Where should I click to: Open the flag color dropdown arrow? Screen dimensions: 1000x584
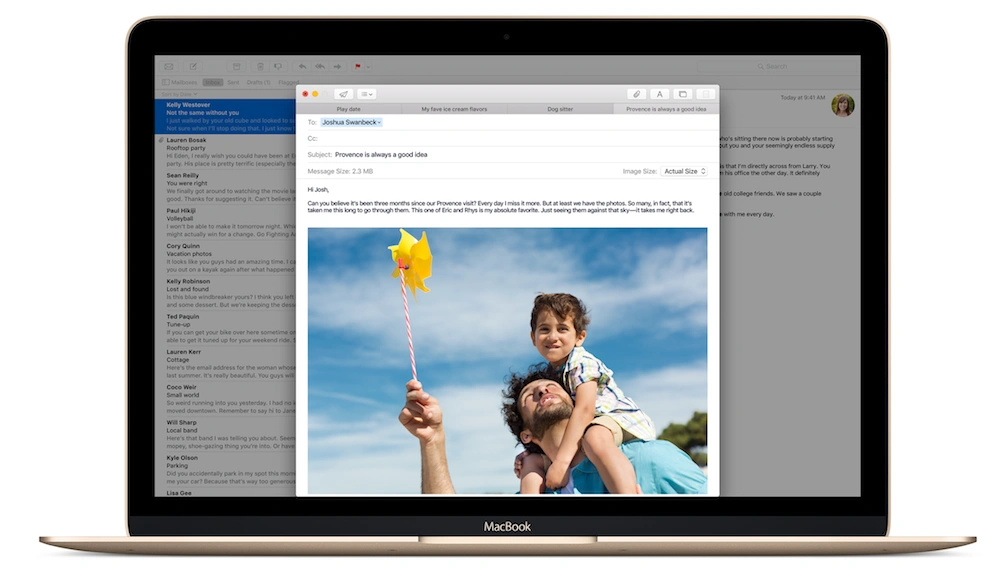(368, 67)
